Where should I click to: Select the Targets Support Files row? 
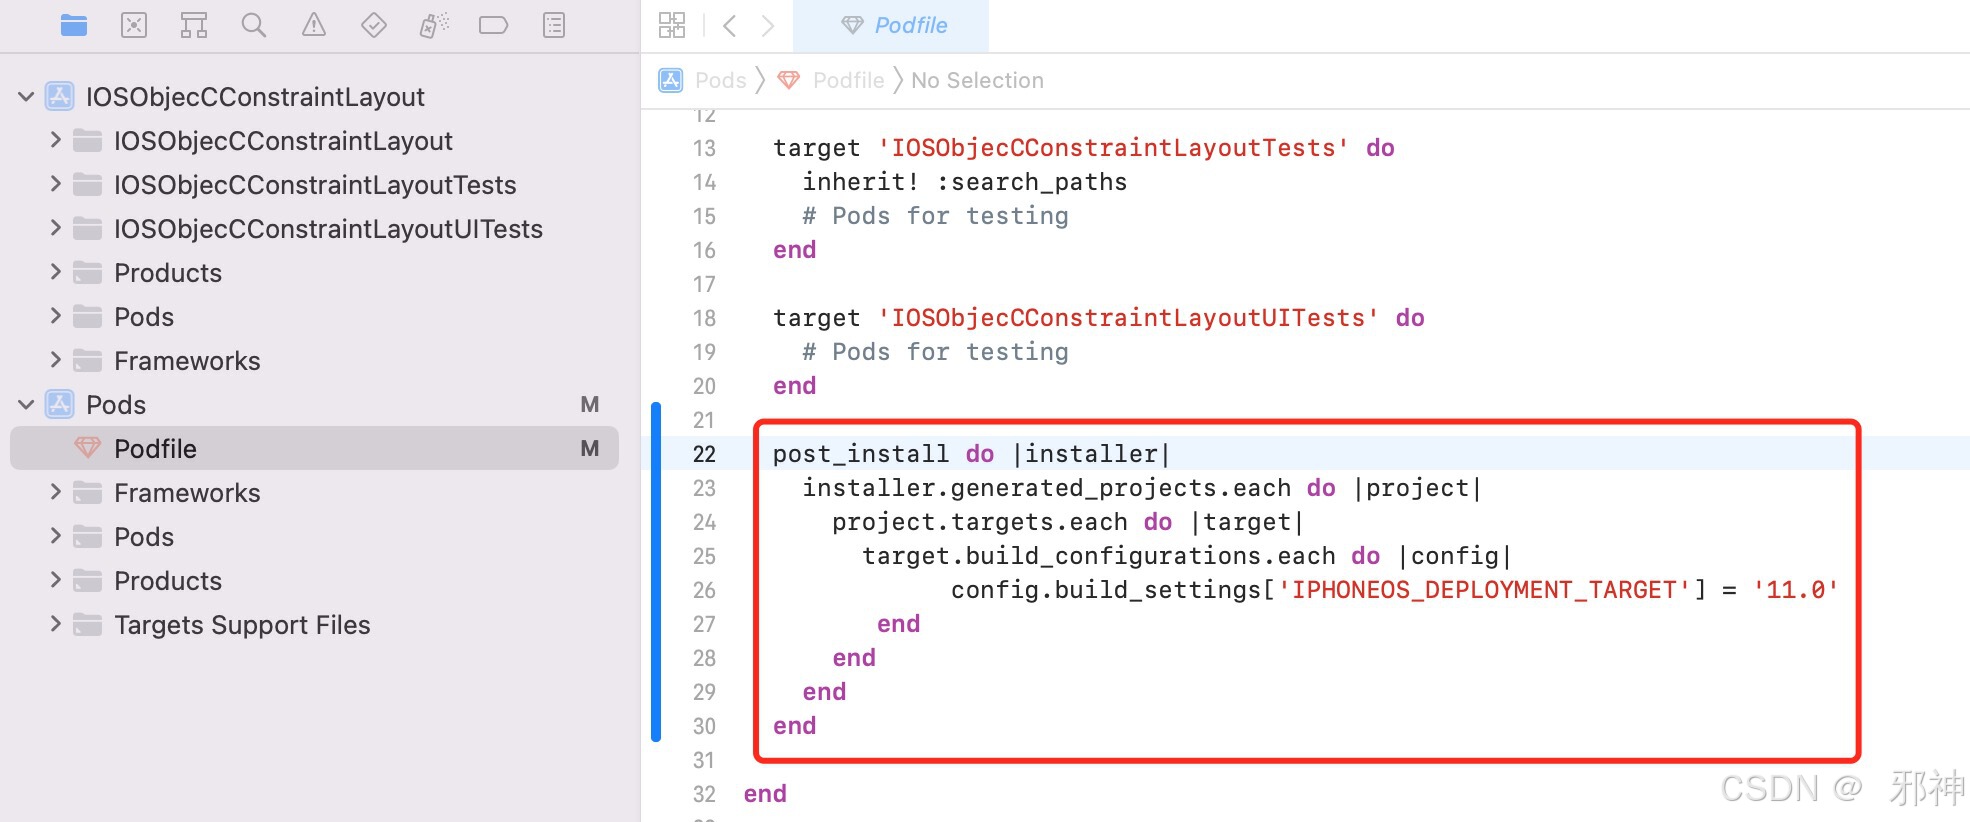pyautogui.click(x=314, y=625)
